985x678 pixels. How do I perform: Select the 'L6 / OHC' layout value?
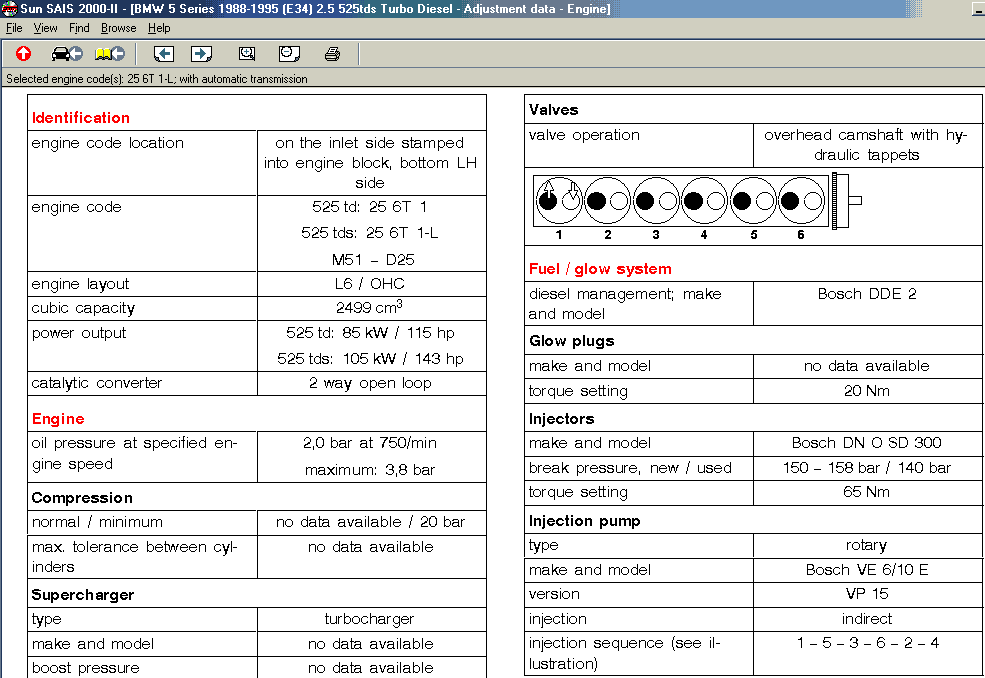(x=369, y=284)
